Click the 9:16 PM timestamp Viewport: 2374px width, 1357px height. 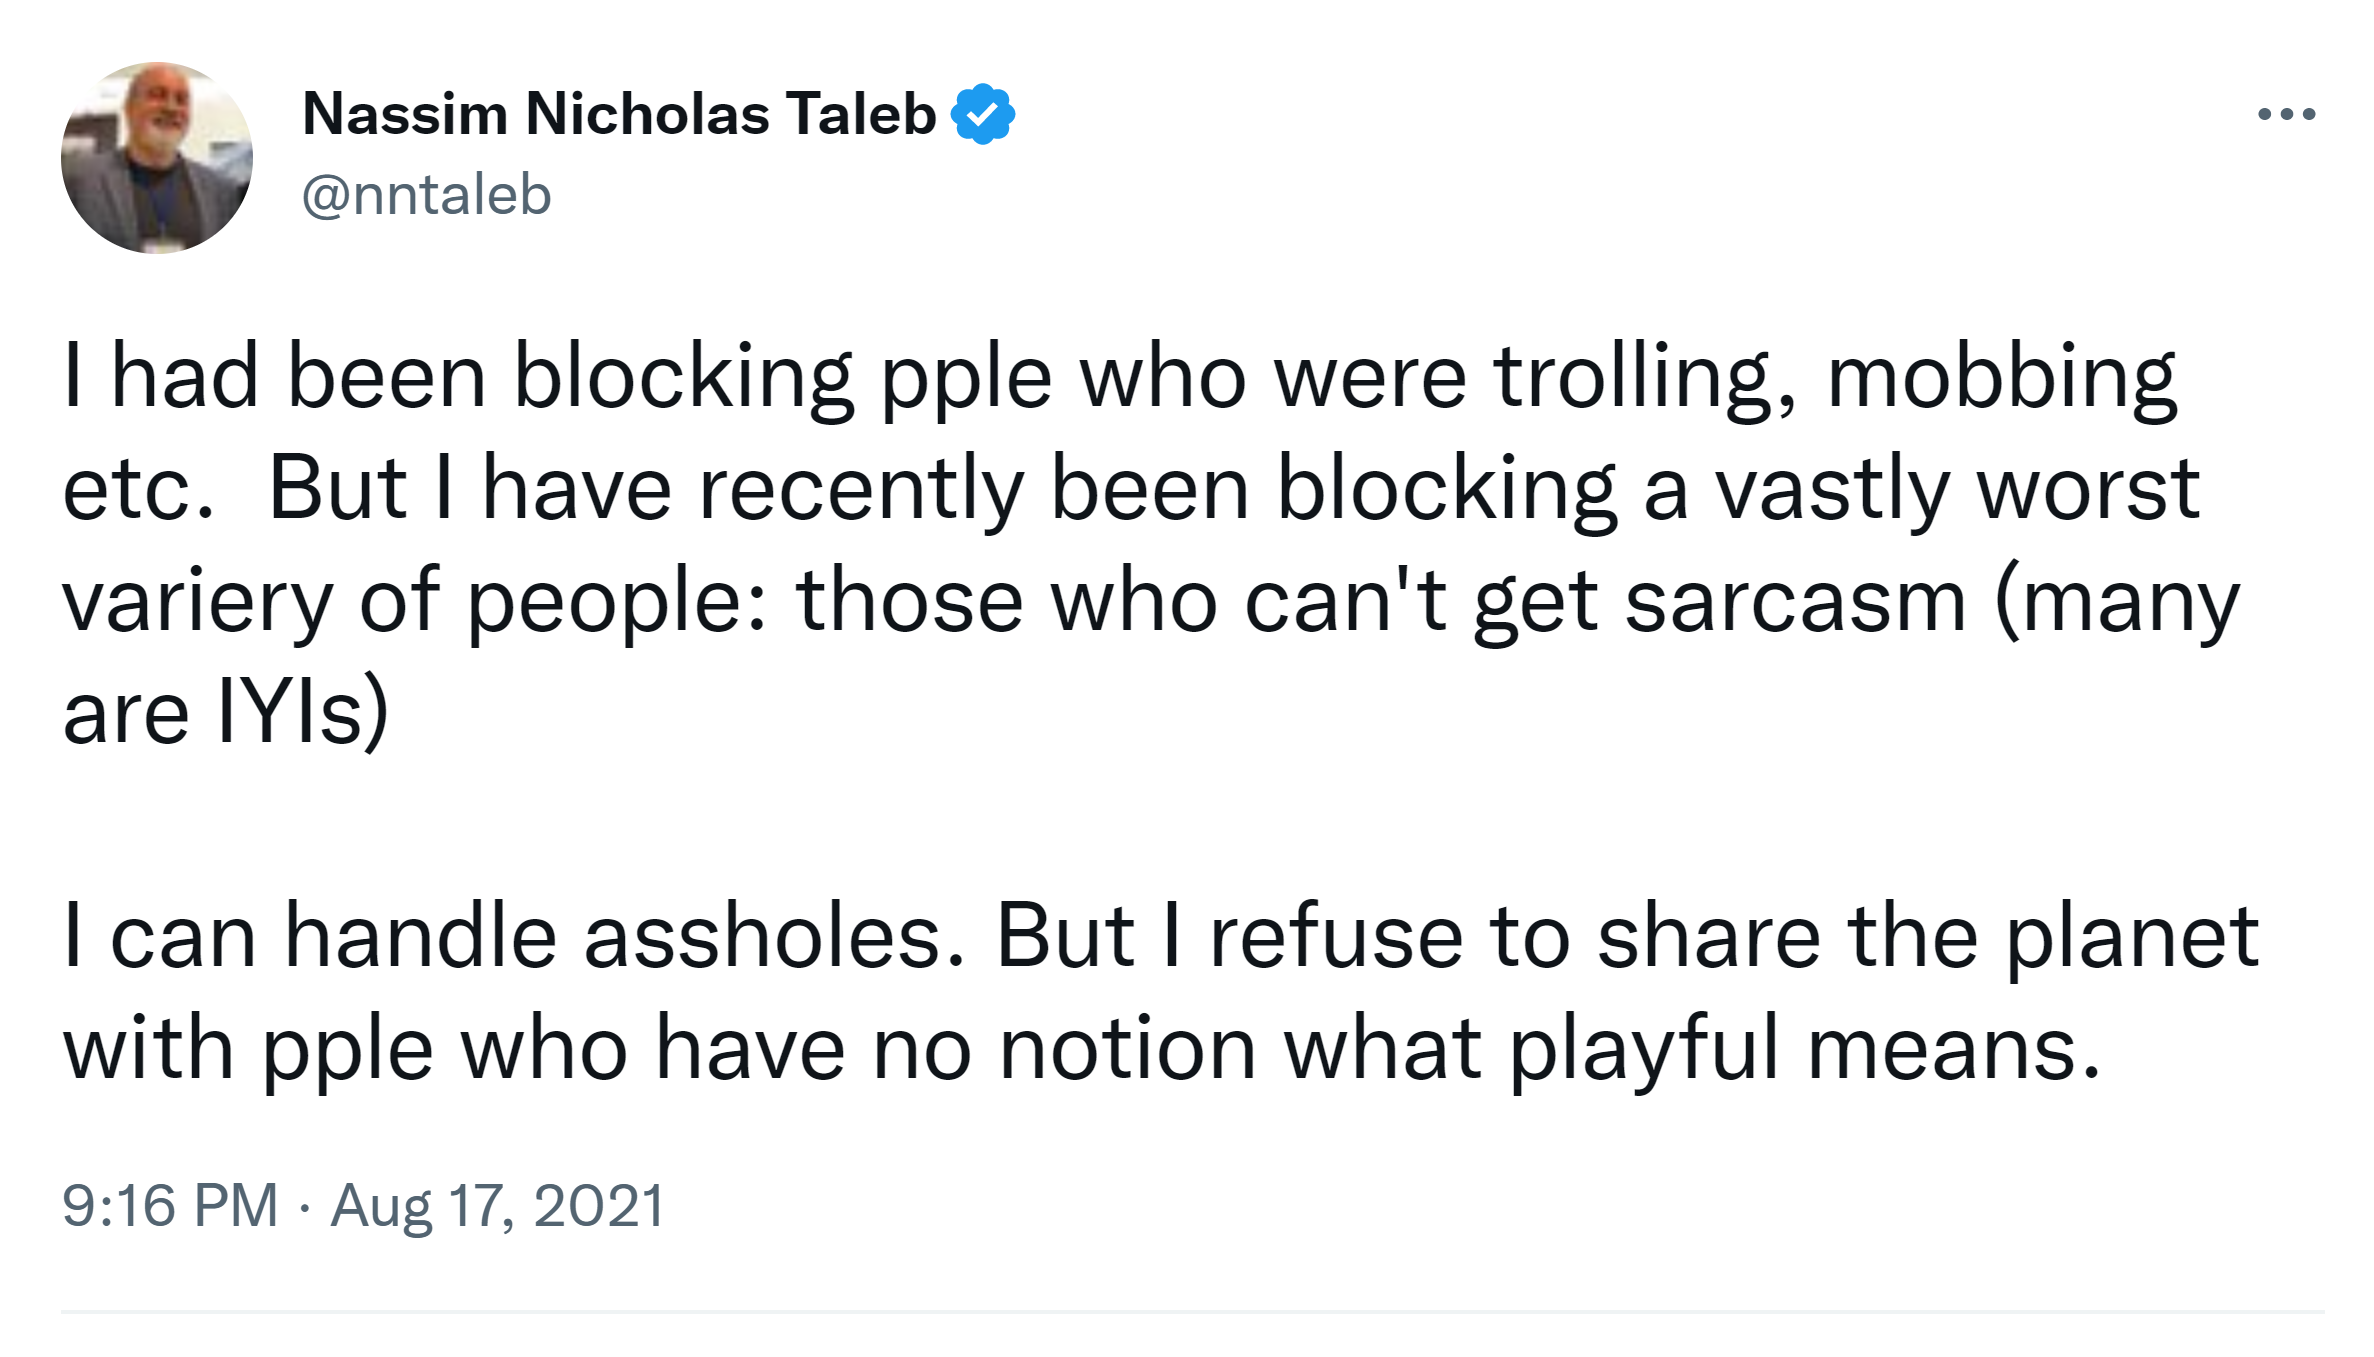pyautogui.click(x=170, y=1205)
